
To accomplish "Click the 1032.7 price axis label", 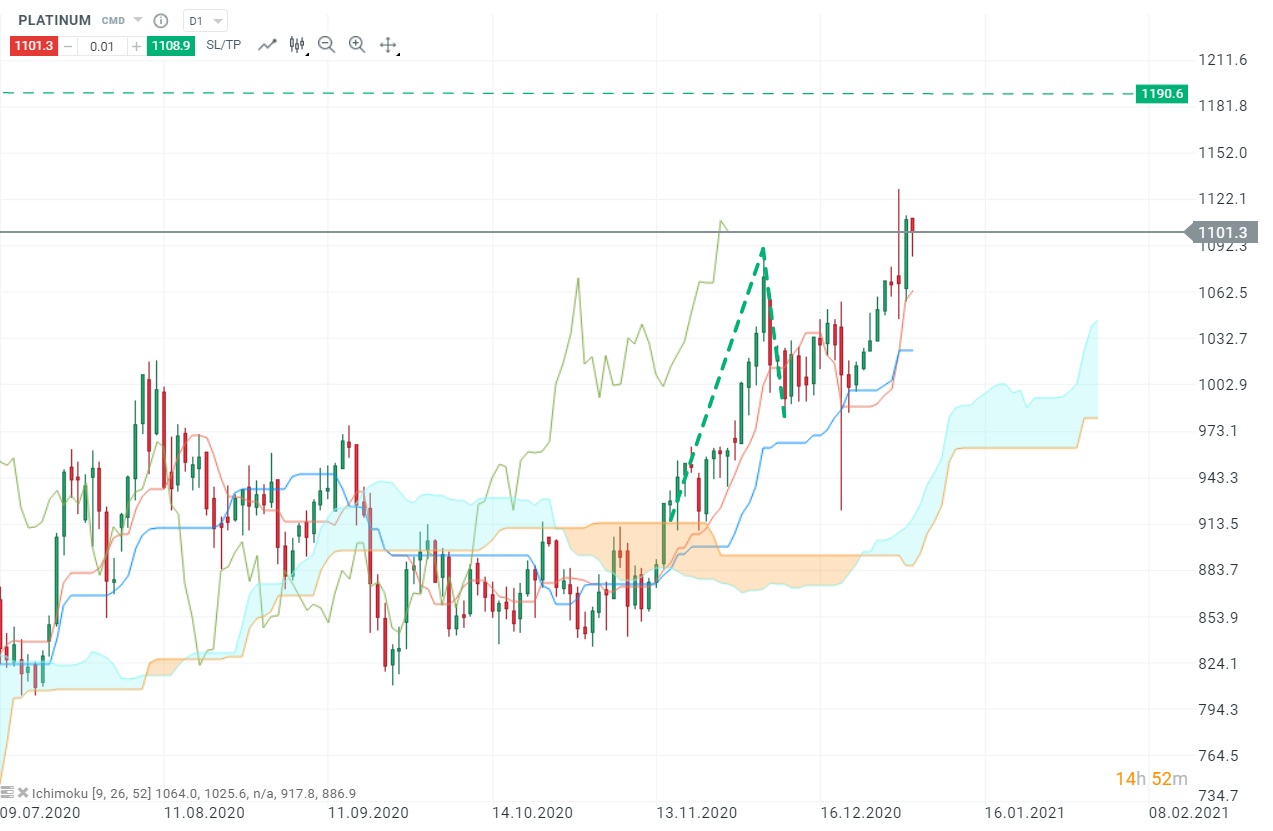I will click(x=1223, y=338).
